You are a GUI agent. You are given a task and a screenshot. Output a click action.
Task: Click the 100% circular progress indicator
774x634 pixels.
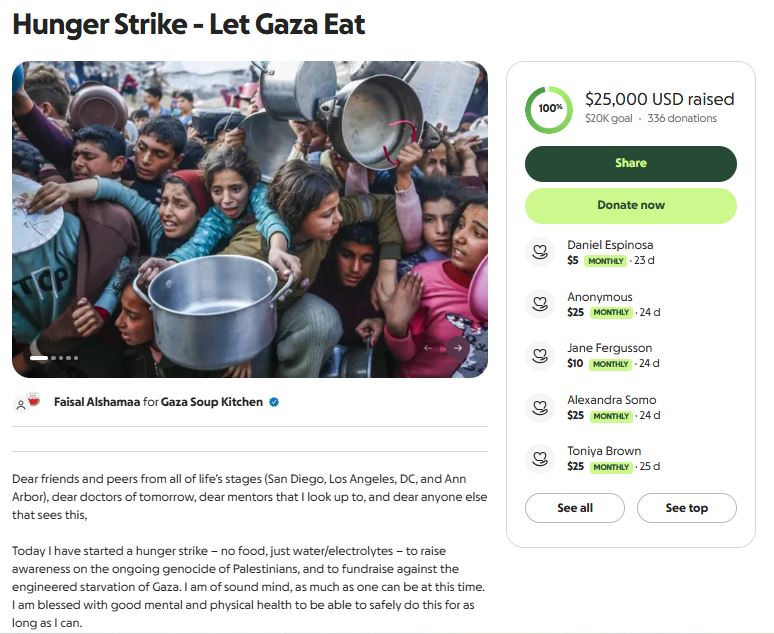(549, 108)
